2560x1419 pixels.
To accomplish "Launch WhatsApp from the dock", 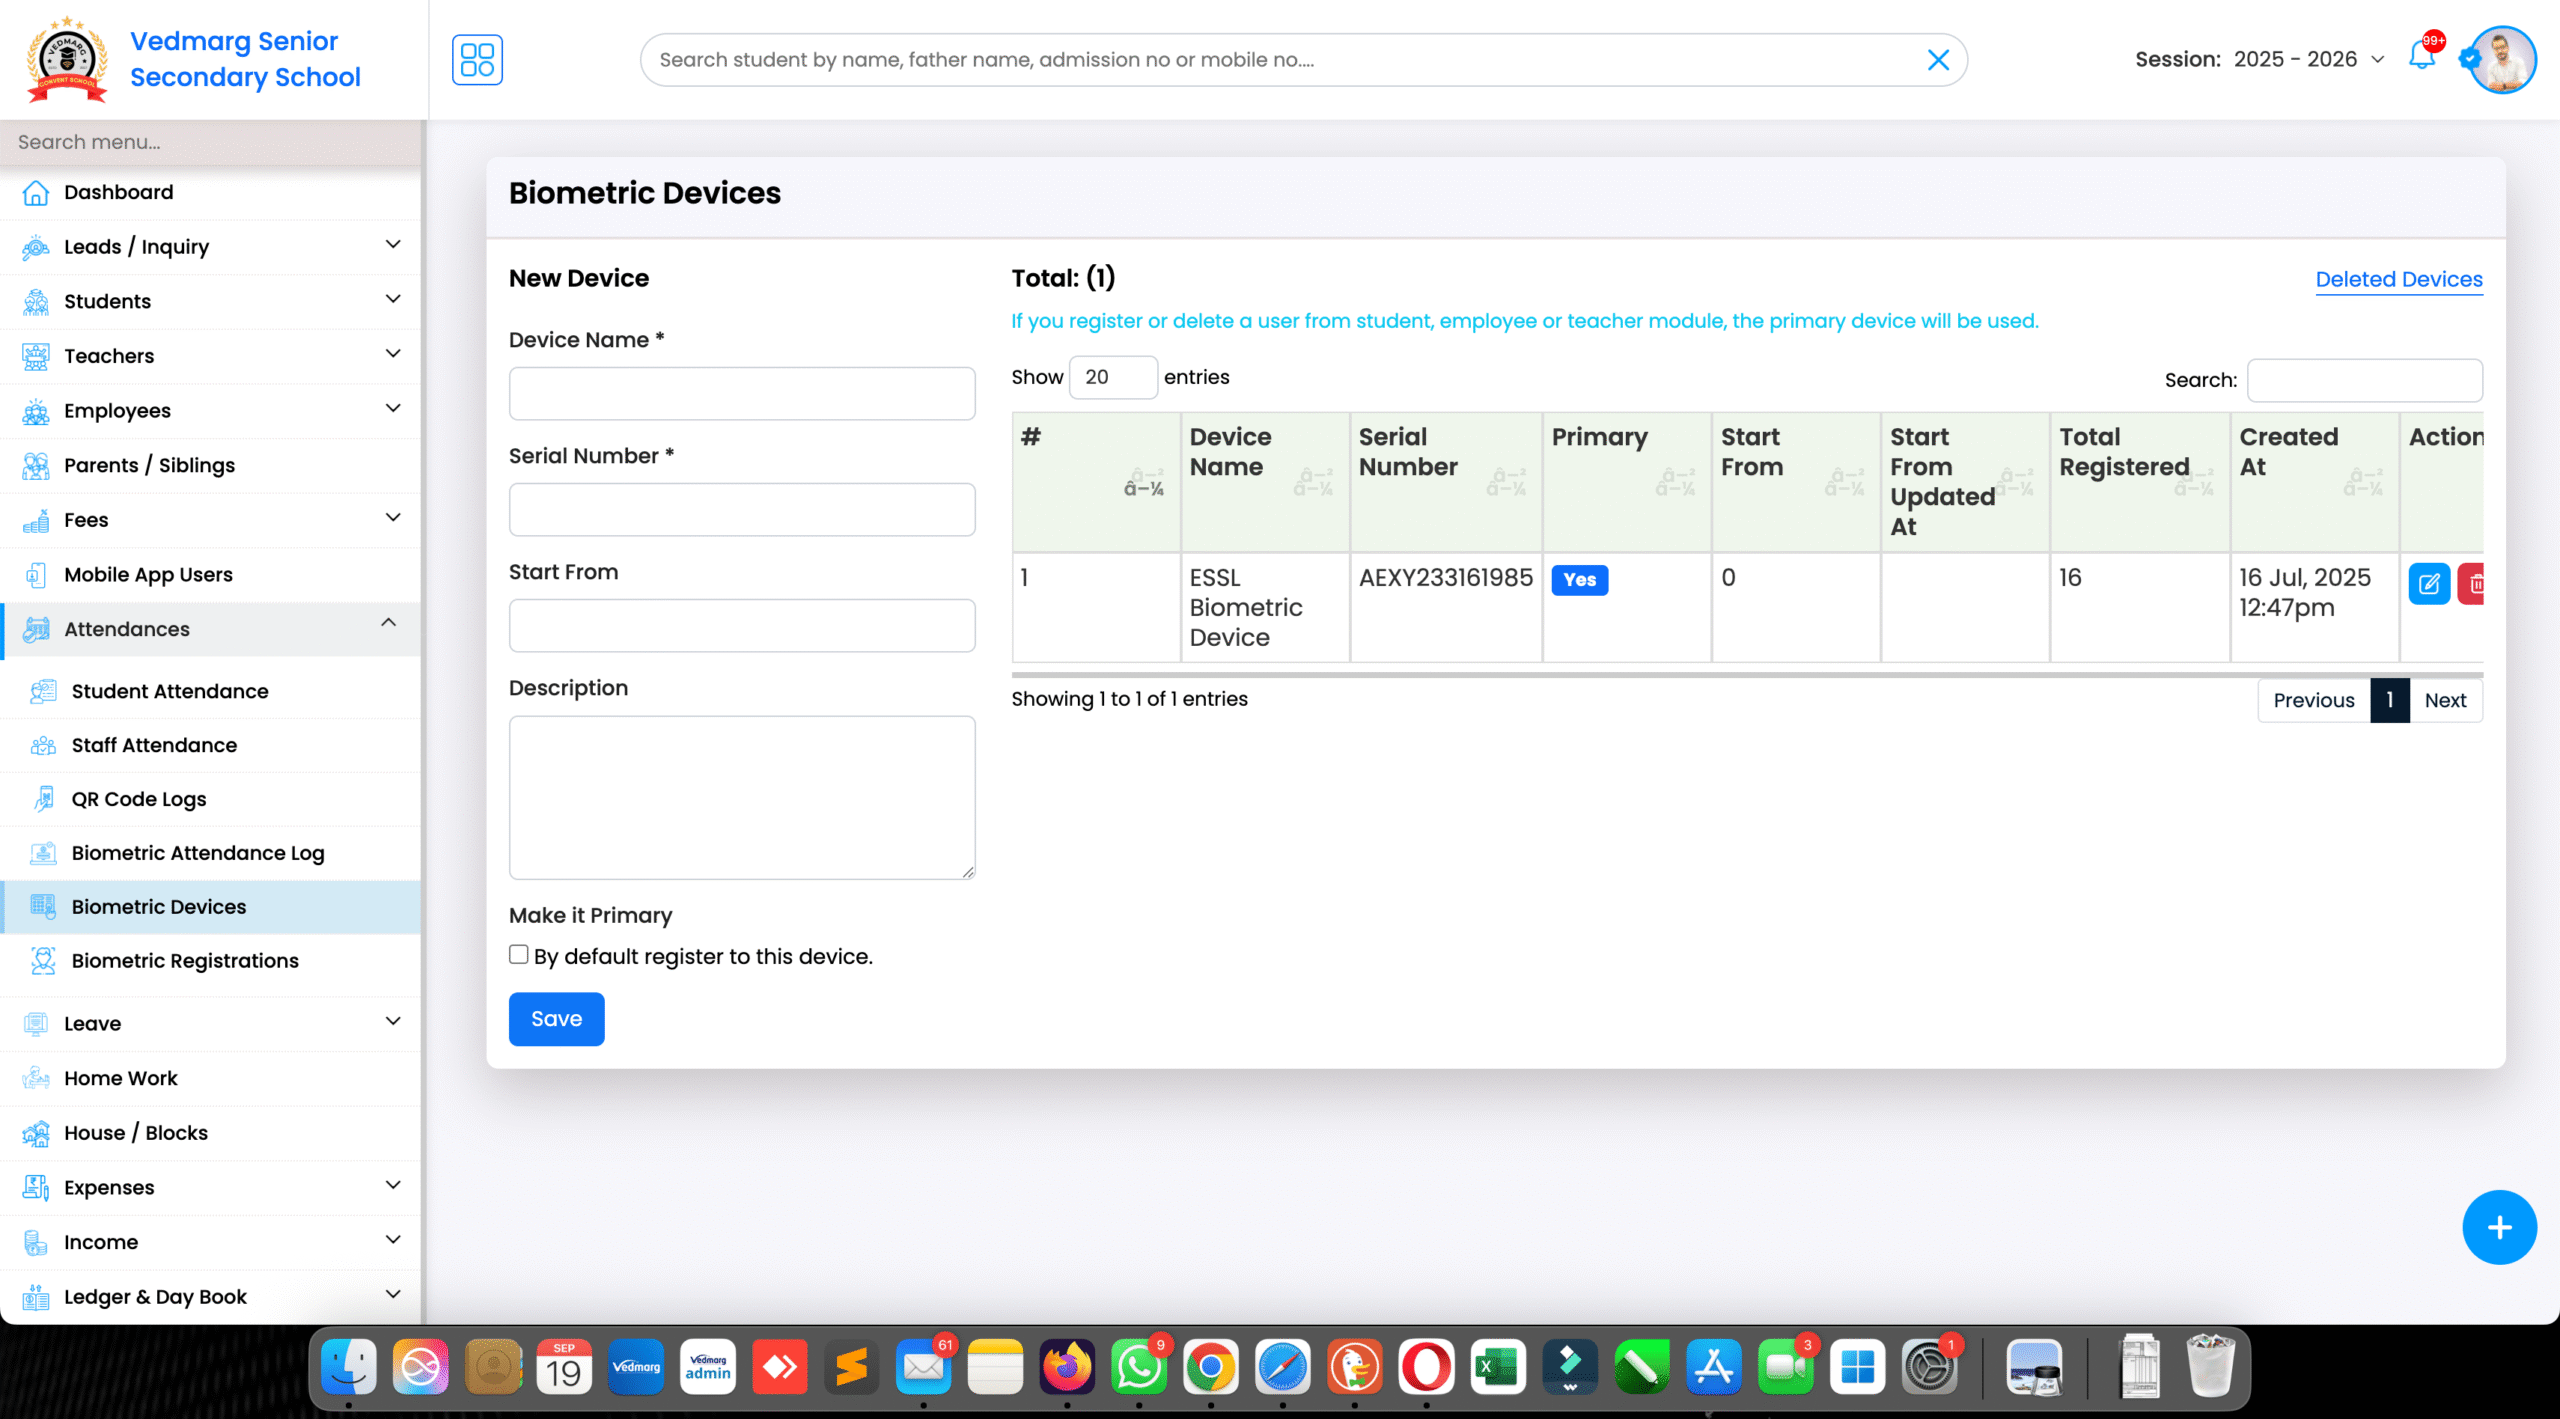I will (x=1139, y=1366).
